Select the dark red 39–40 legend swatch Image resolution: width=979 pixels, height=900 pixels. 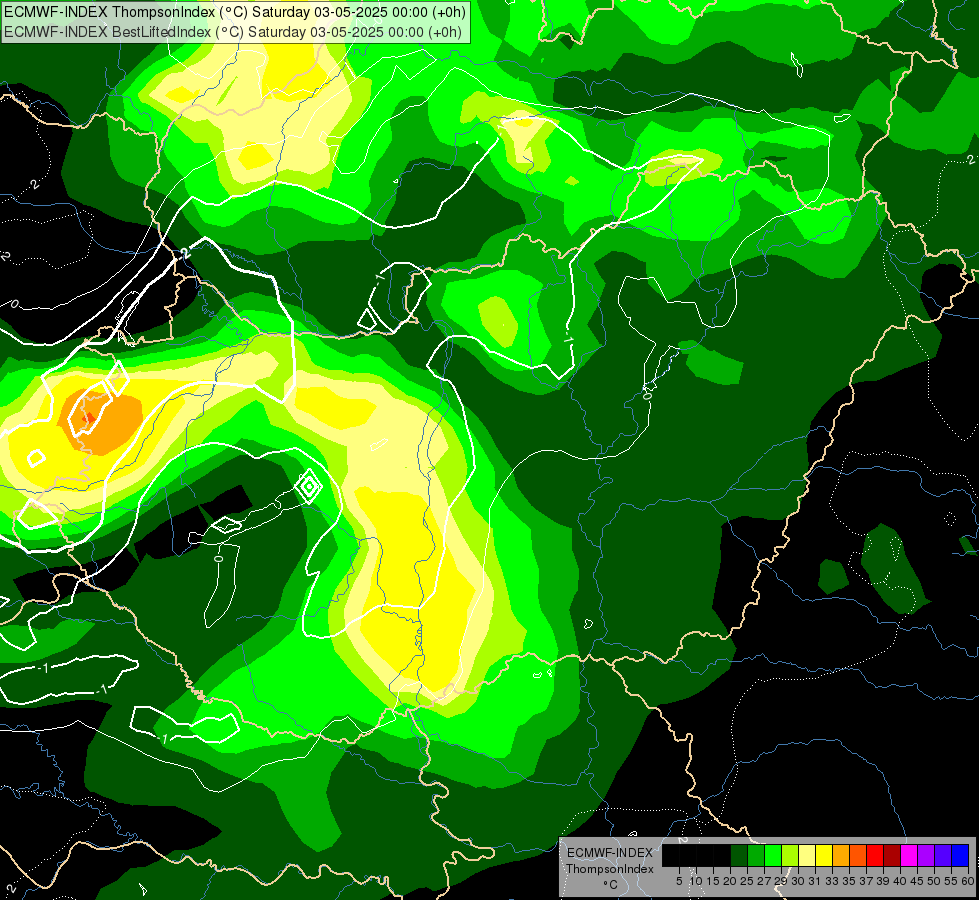pyautogui.click(x=892, y=856)
